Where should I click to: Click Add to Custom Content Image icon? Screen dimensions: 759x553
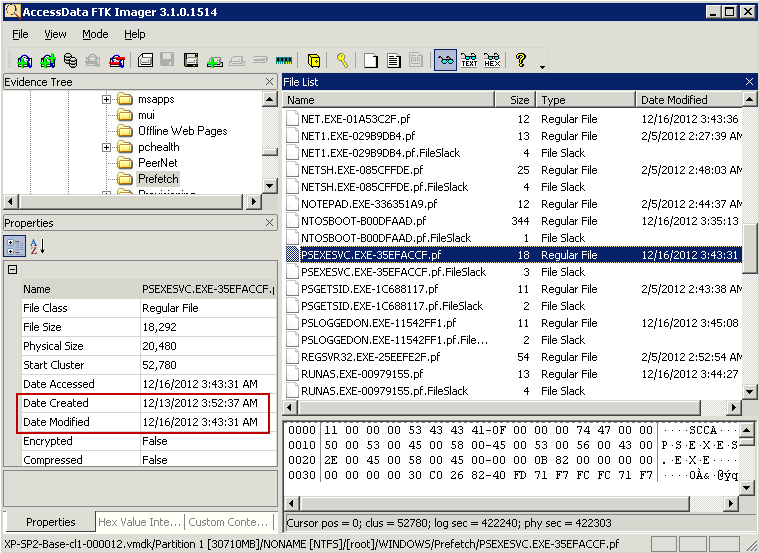tap(214, 61)
